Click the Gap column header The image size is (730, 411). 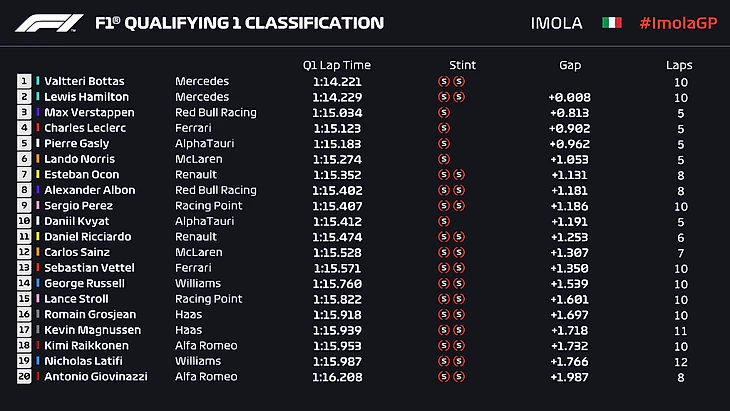pos(570,65)
